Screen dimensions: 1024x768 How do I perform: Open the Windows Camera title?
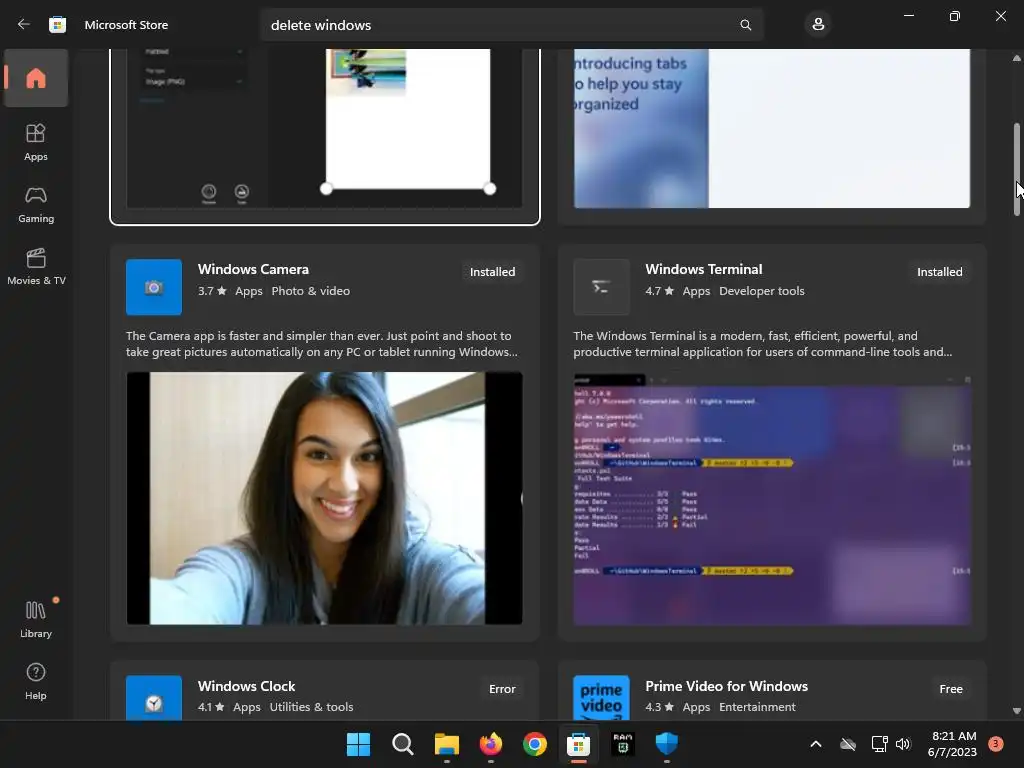click(253, 269)
